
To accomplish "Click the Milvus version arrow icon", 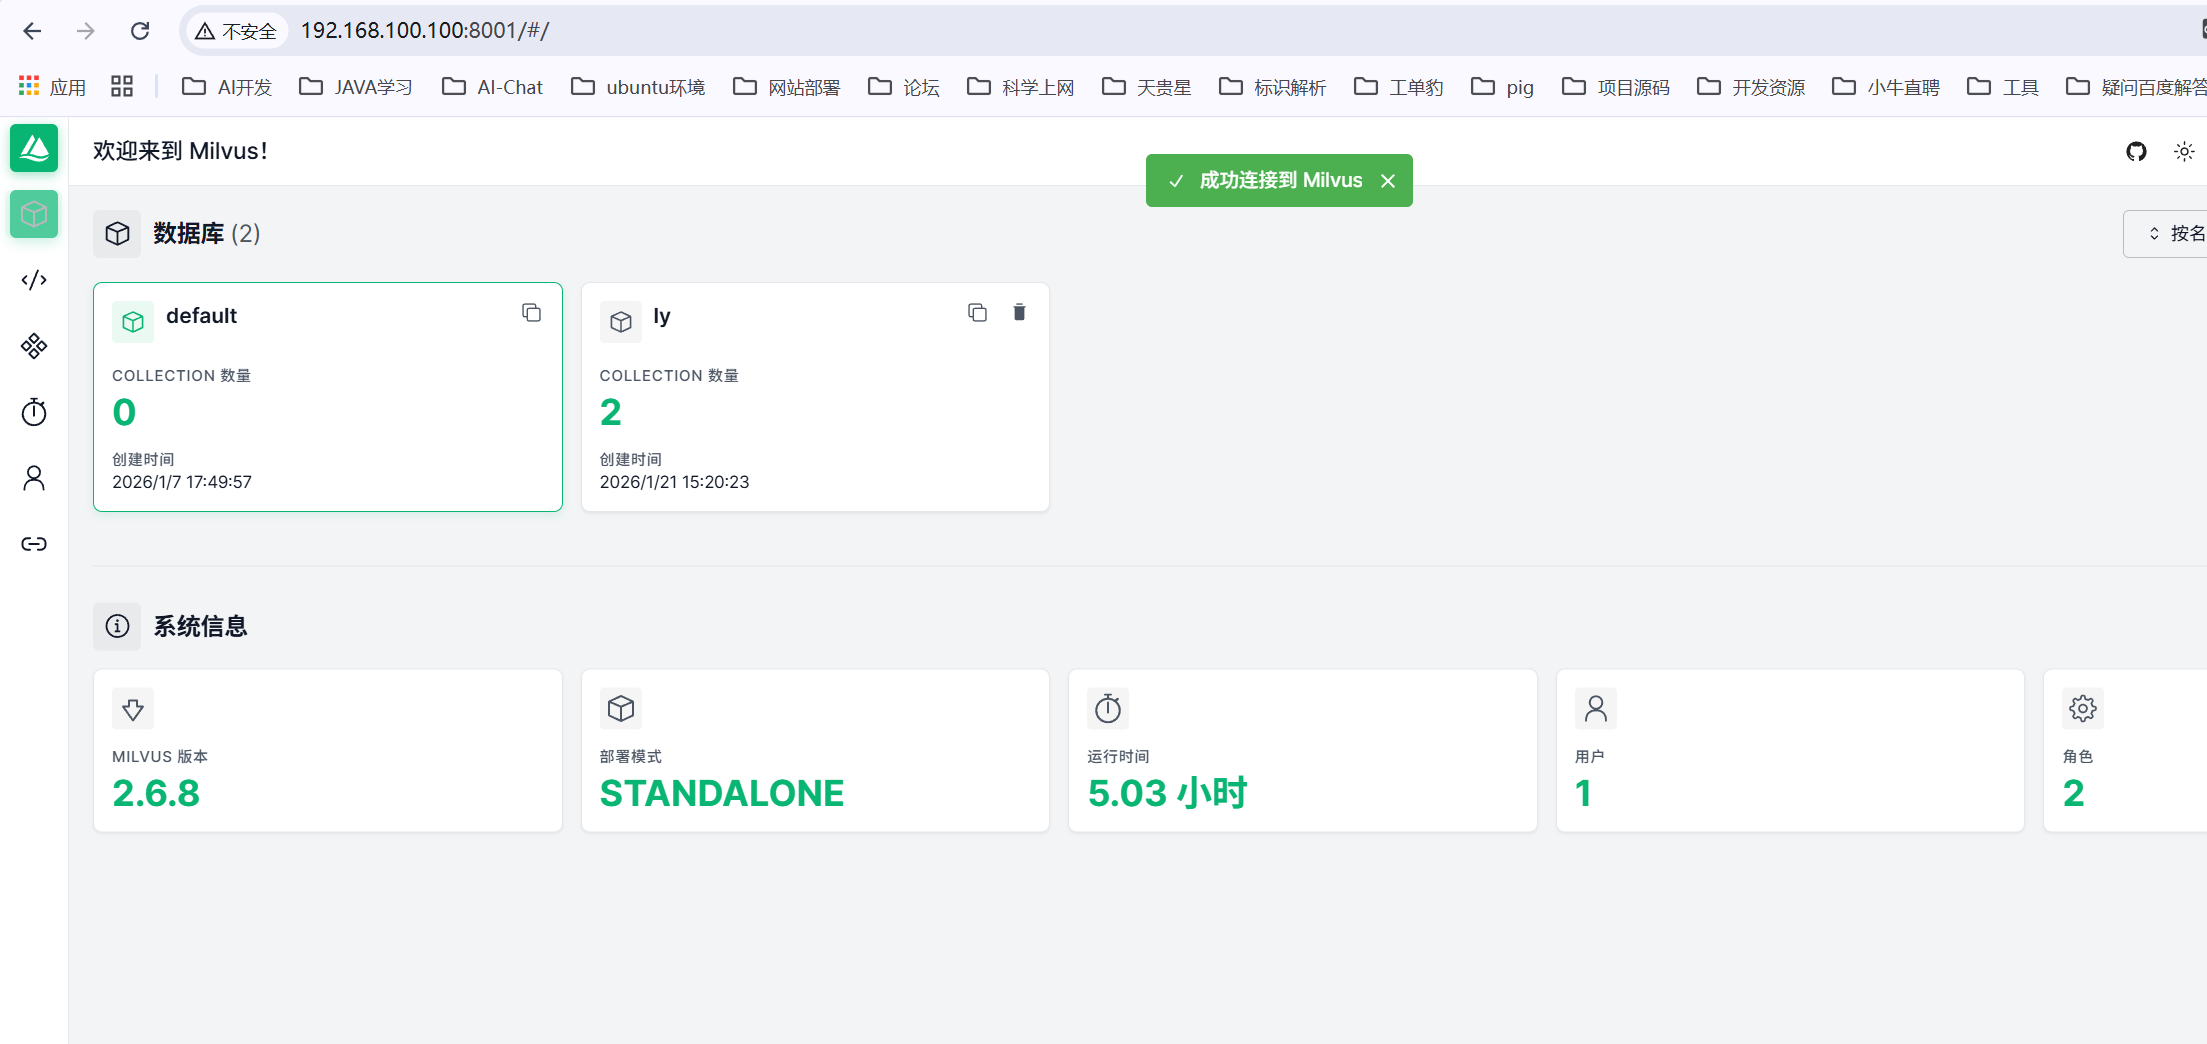I will 133,709.
